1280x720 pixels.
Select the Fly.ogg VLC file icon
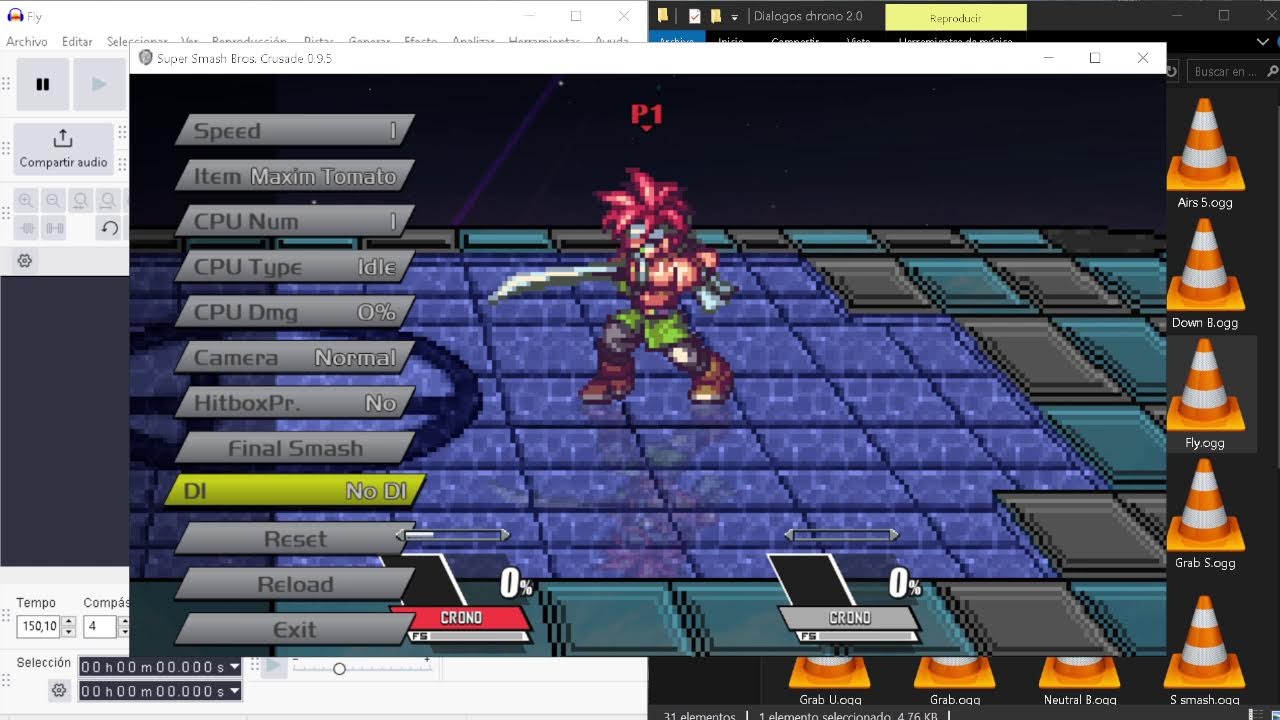click(x=1205, y=385)
